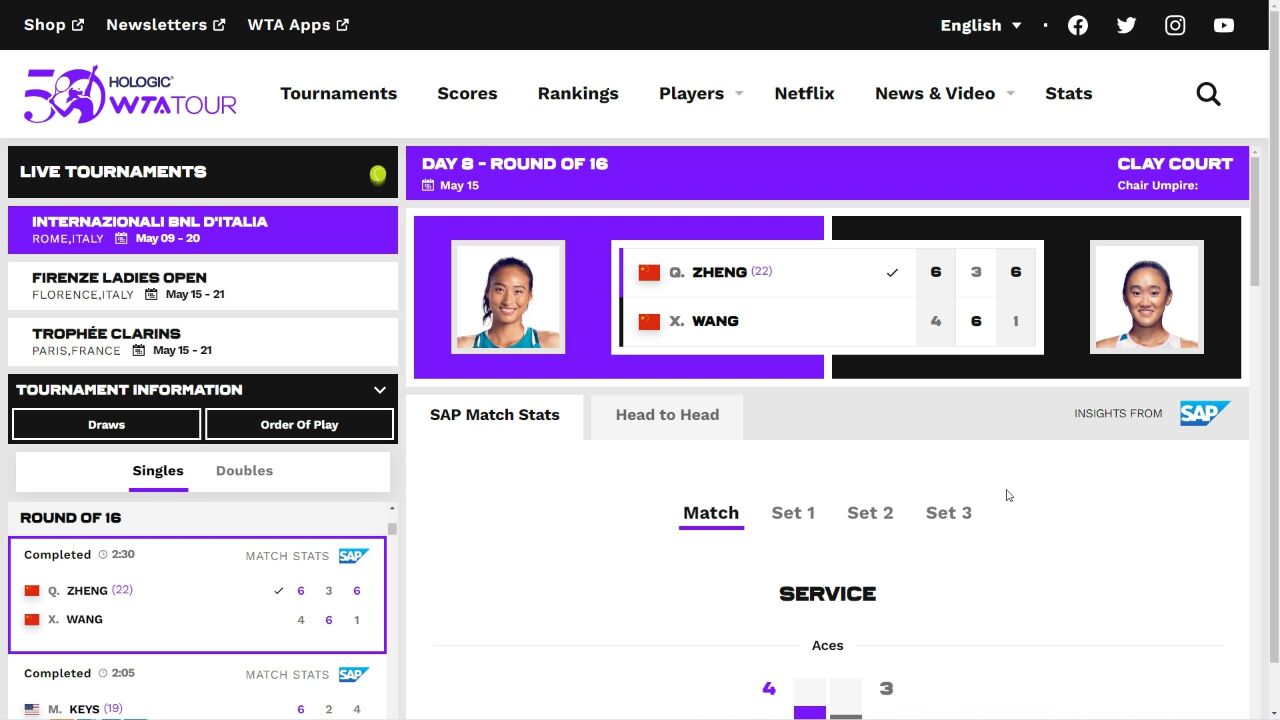Click calendar icon beside May 15 header date
The image size is (1280, 720).
(x=428, y=185)
